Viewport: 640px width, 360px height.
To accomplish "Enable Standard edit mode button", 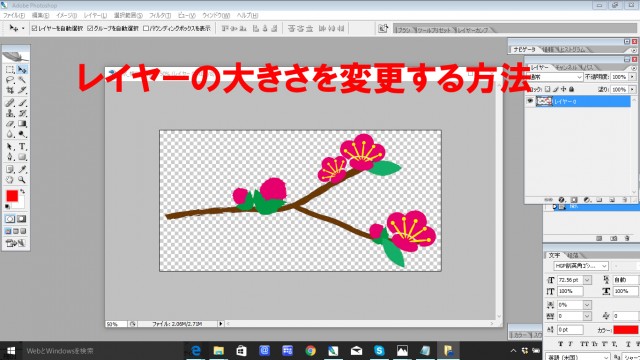I will pyautogui.click(x=10, y=219).
